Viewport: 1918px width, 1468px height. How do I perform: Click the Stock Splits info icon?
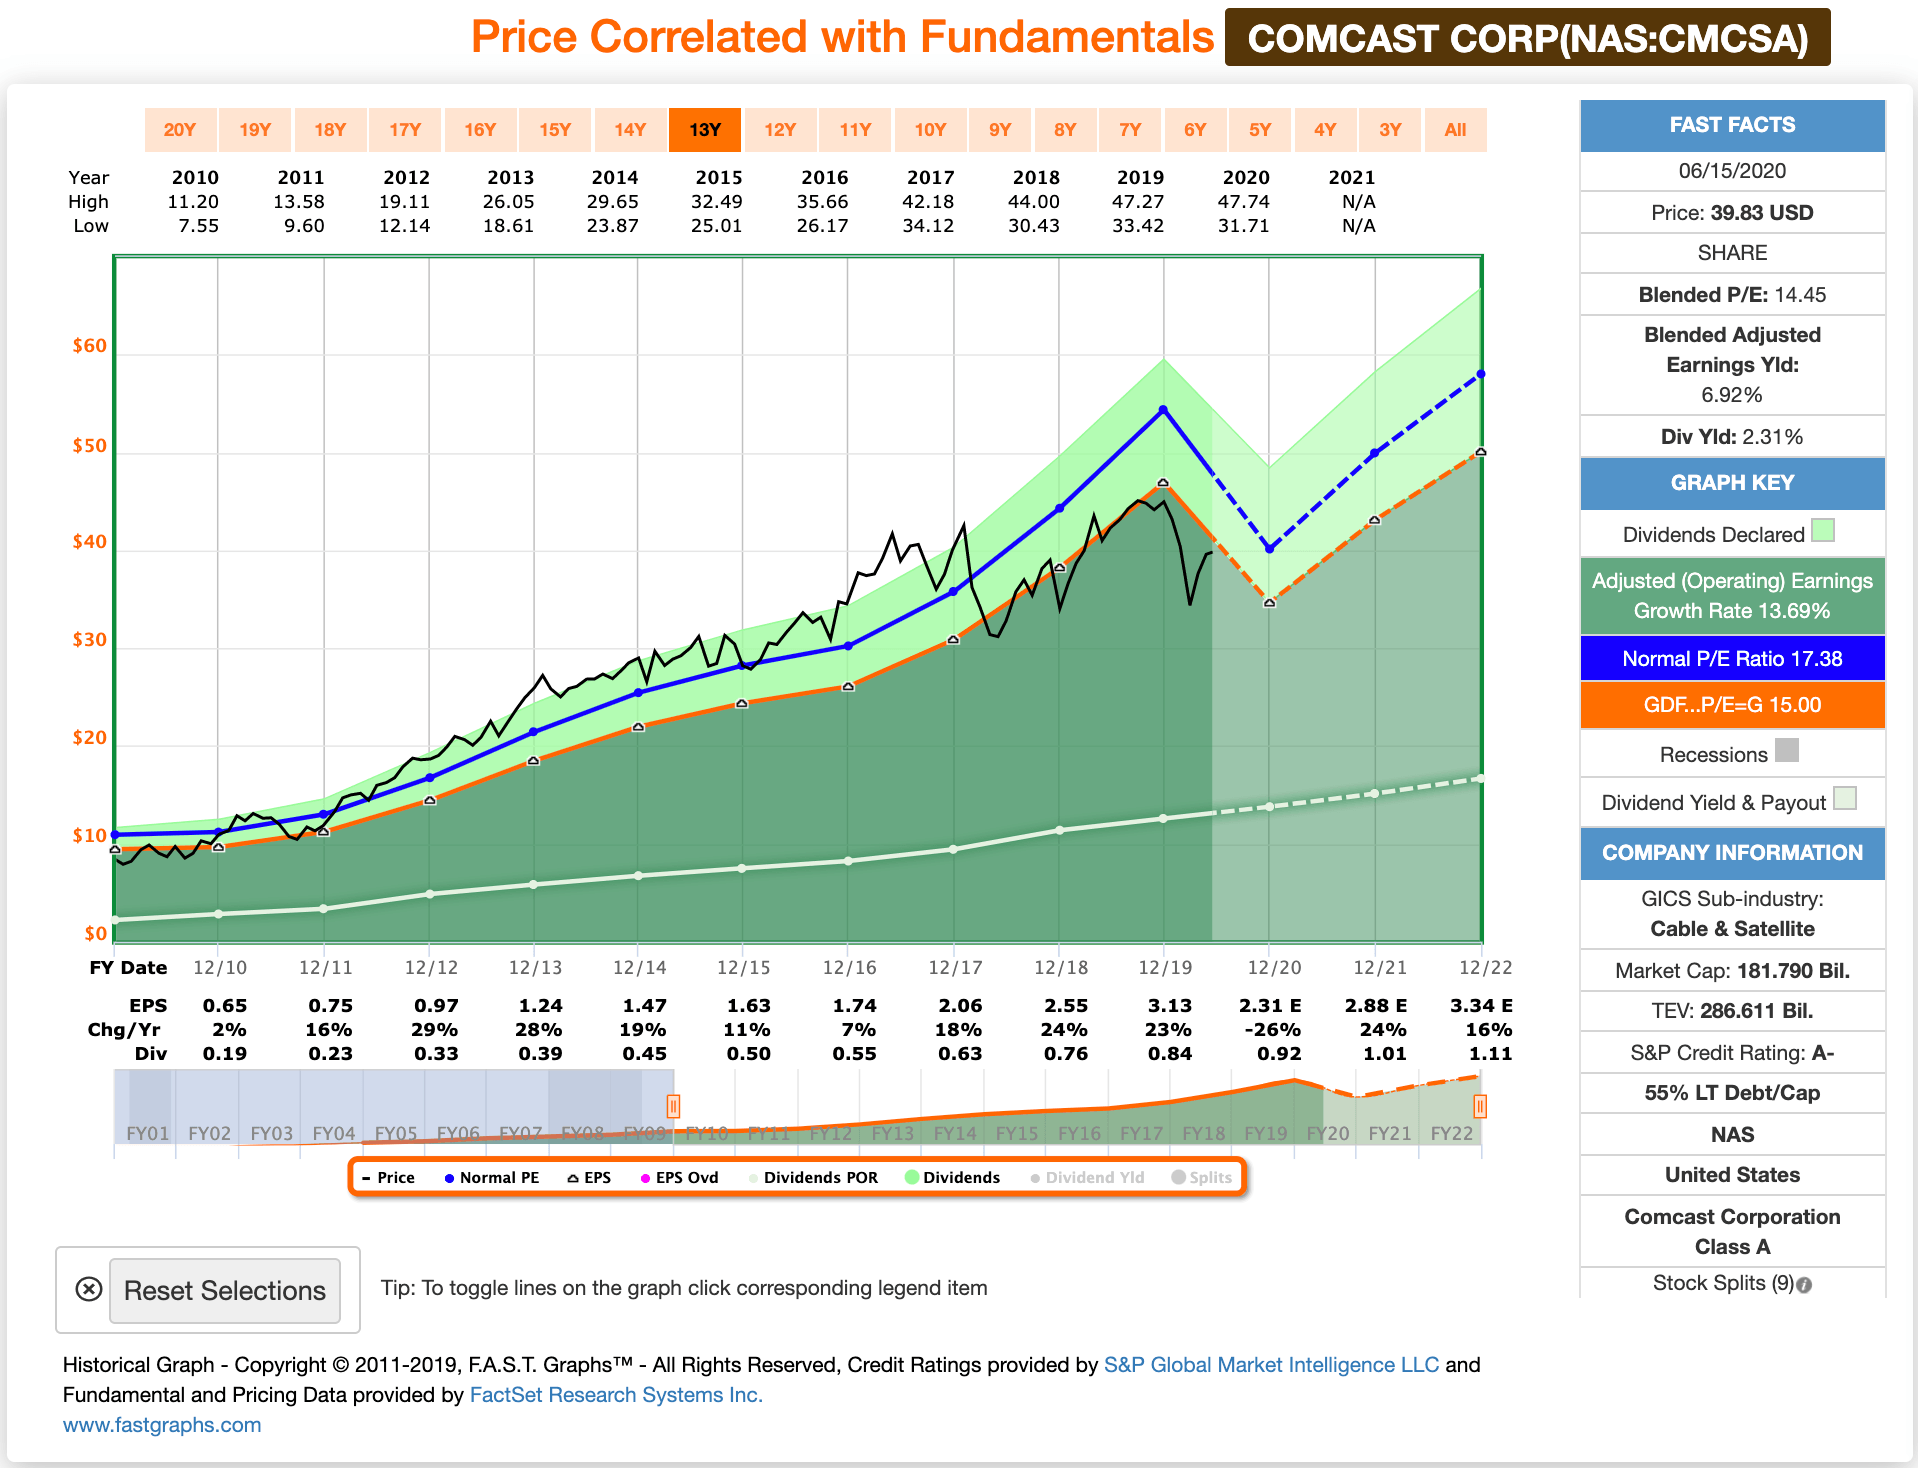[x=1806, y=1282]
